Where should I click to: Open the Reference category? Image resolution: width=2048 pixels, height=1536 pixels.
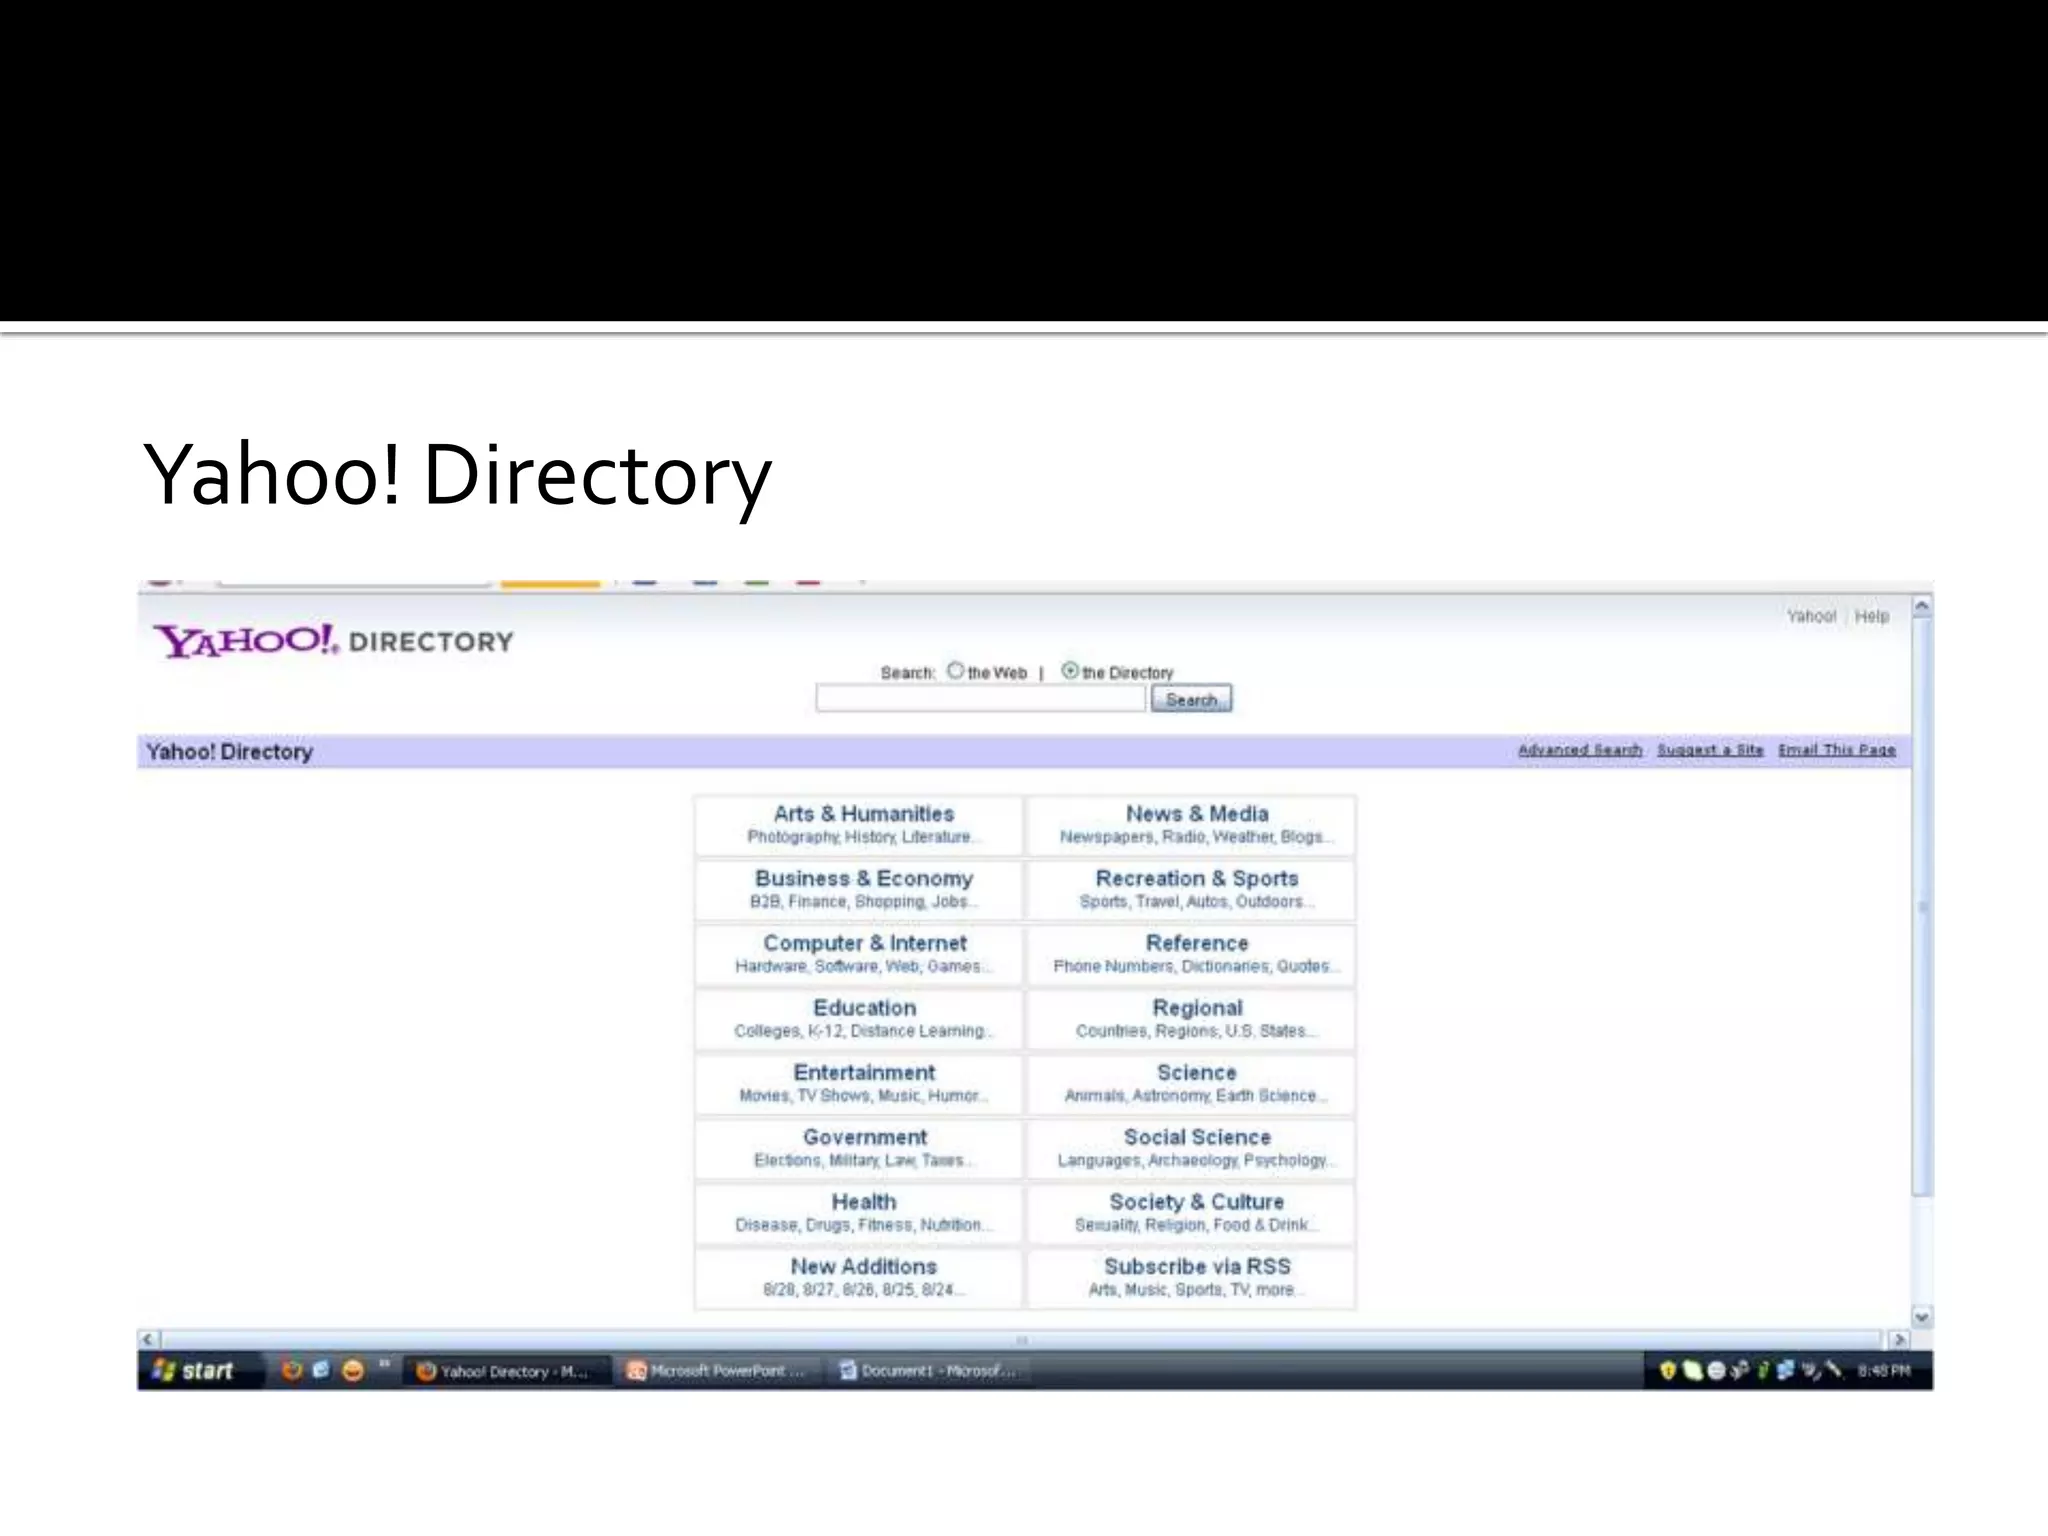tap(1197, 943)
